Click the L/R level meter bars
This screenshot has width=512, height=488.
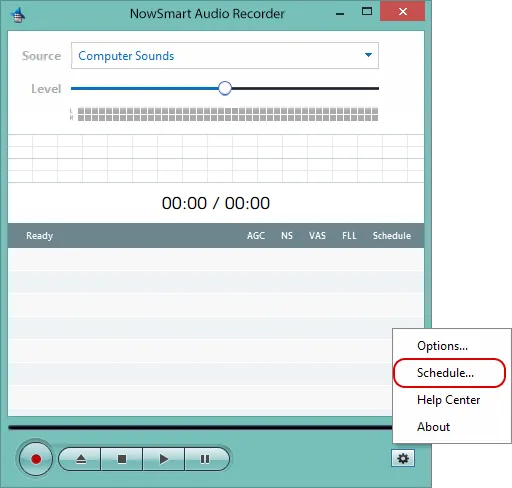coord(228,114)
